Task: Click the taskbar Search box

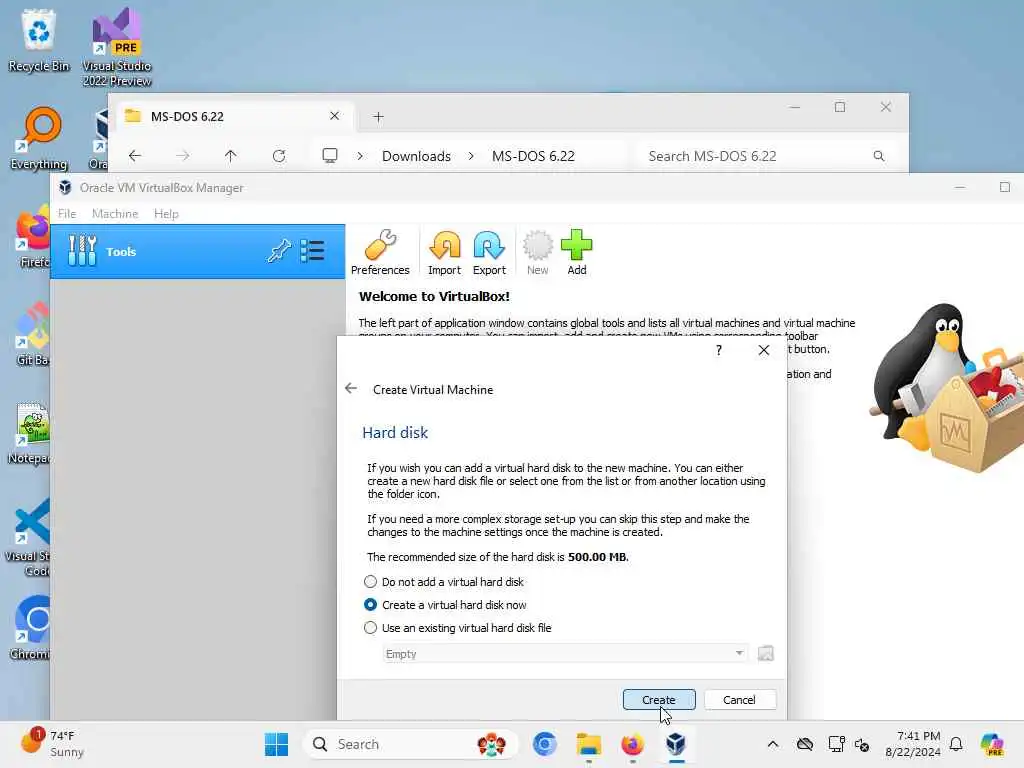Action: [411, 744]
